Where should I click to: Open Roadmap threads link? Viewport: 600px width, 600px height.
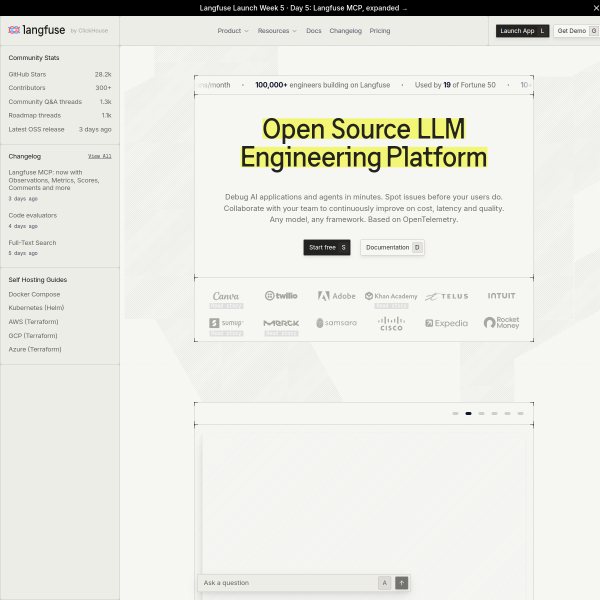(60, 115)
